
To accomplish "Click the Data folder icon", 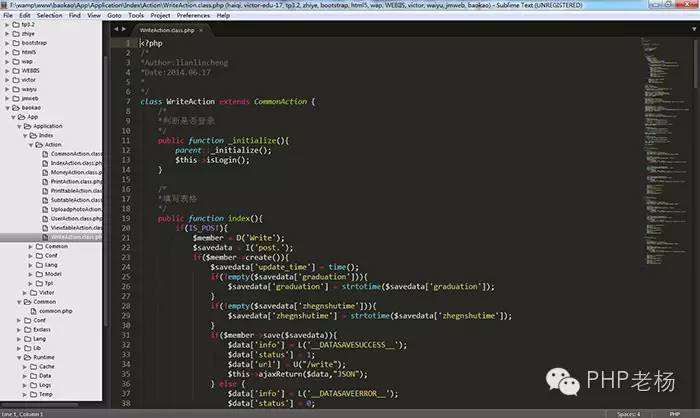I will point(33,376).
